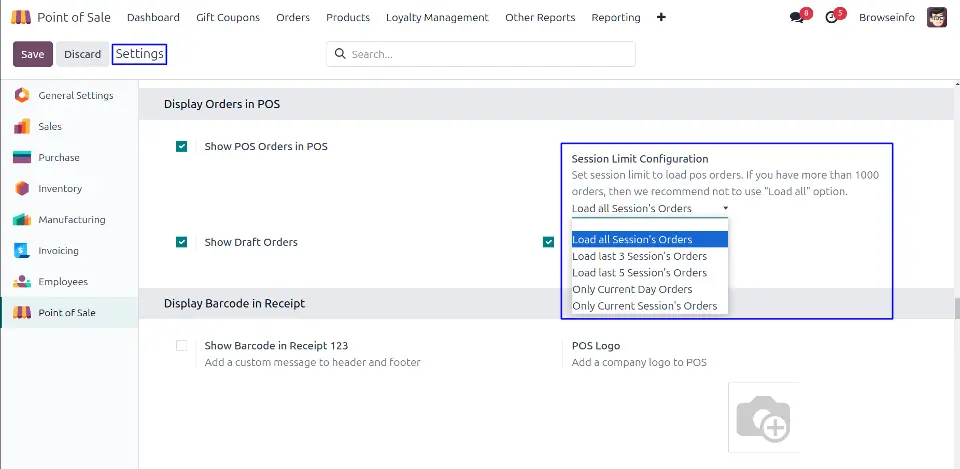Focus the Search input field

(x=481, y=54)
